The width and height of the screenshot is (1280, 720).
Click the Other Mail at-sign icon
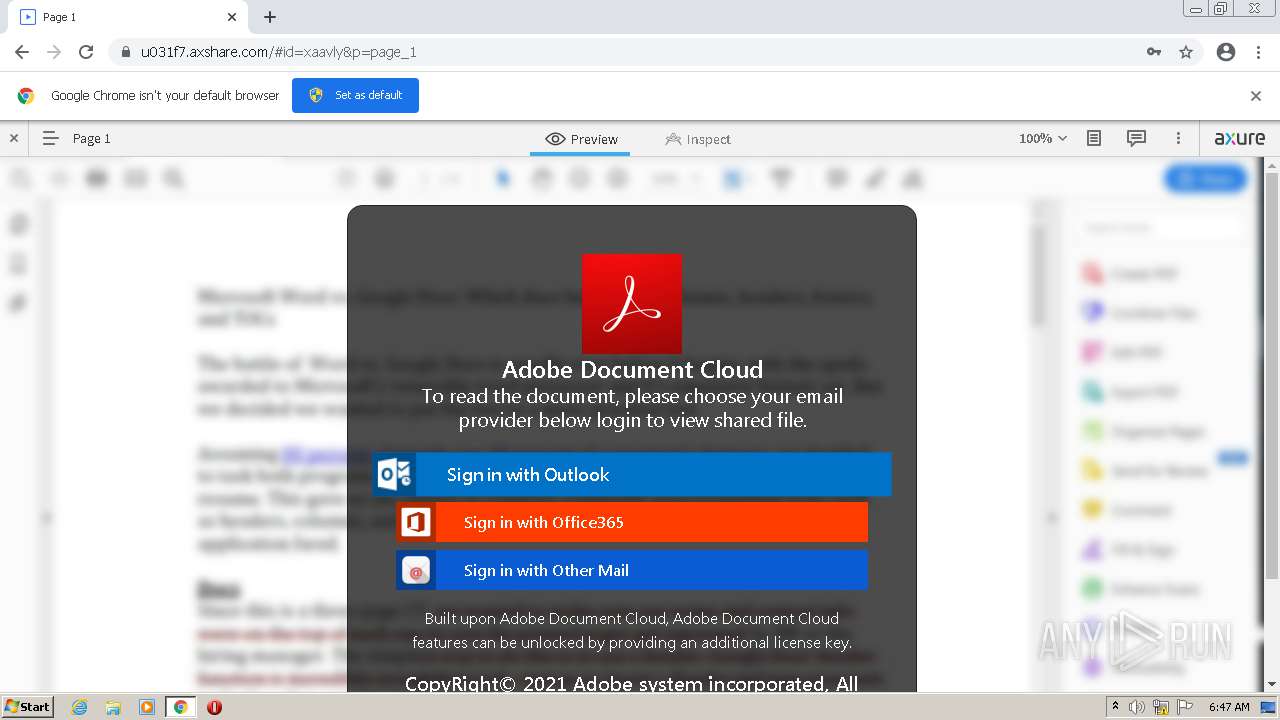pos(416,571)
